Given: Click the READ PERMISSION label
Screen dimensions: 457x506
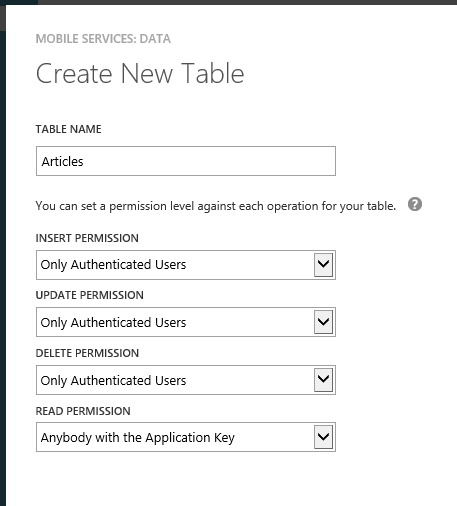Looking at the screenshot, I should [83, 411].
